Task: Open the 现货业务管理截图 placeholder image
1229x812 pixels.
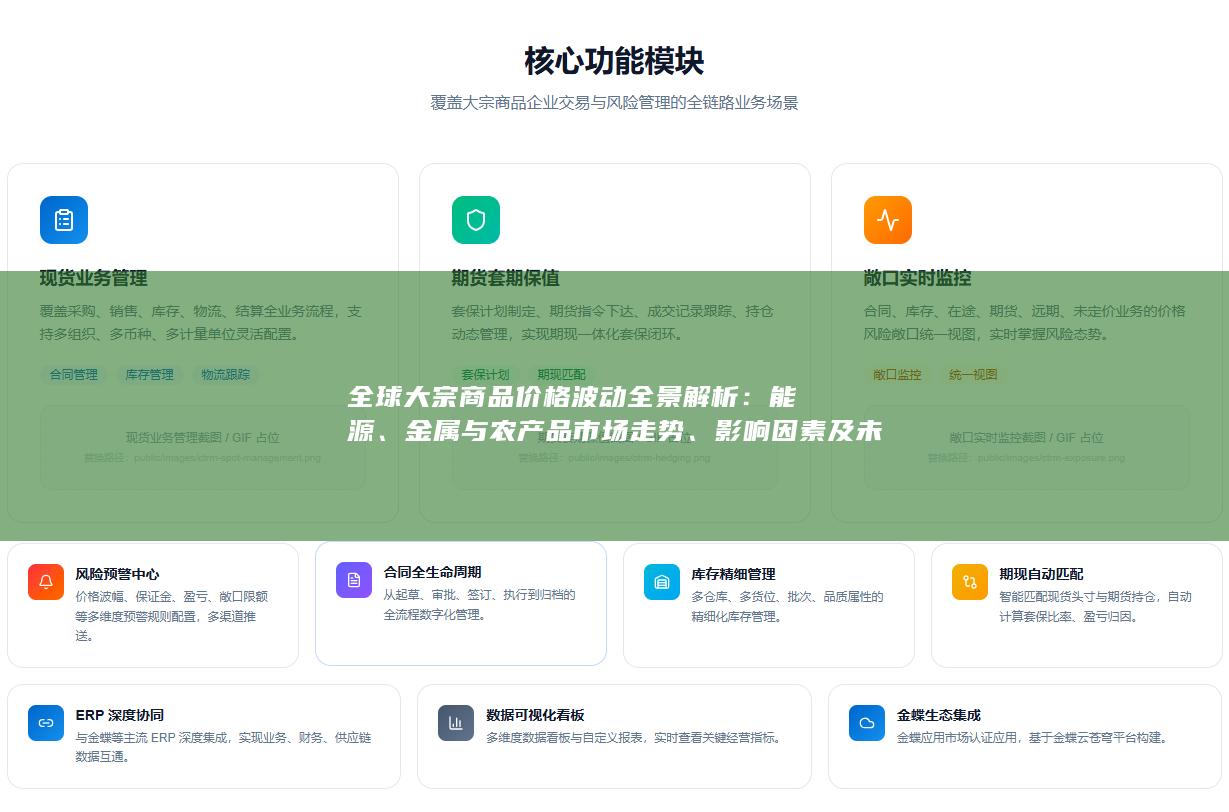Action: (x=203, y=447)
